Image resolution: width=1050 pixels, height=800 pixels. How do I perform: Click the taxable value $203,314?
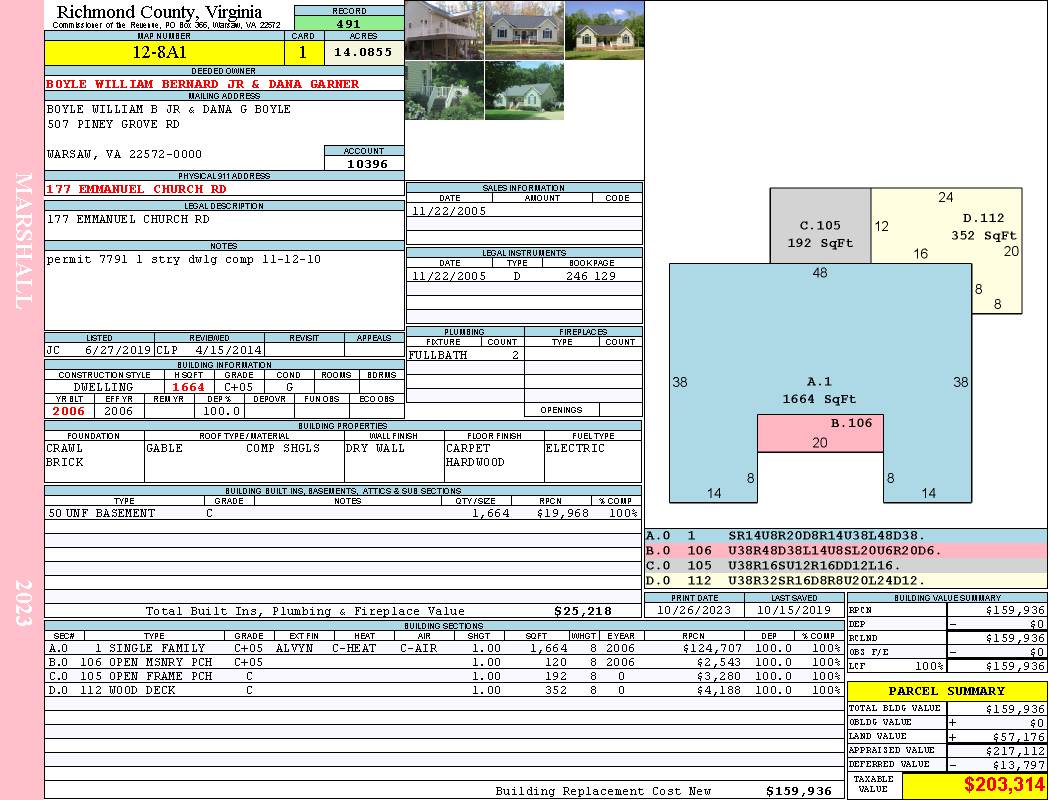pyautogui.click(x=975, y=785)
